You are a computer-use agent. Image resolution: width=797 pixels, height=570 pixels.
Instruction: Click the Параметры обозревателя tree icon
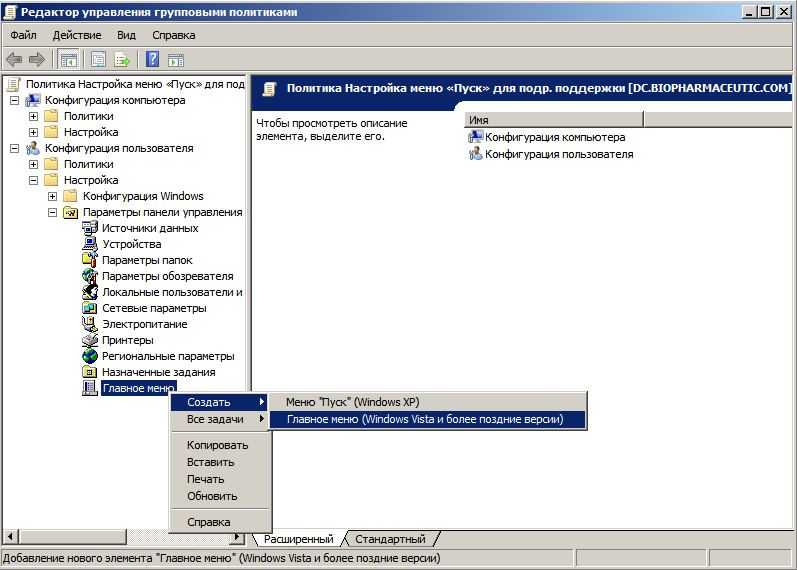[90, 276]
